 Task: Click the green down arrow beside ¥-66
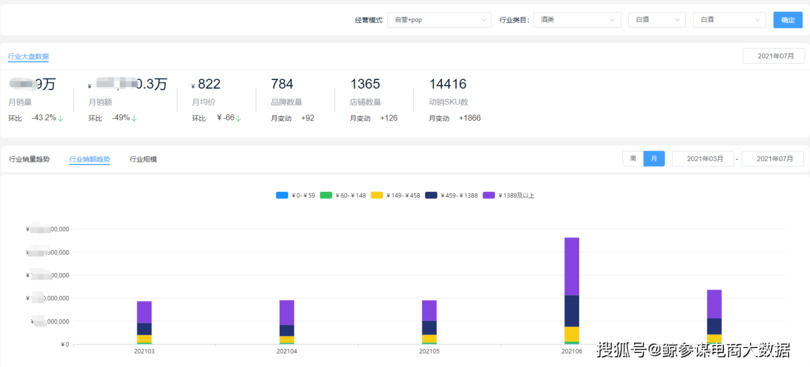pyautogui.click(x=239, y=118)
